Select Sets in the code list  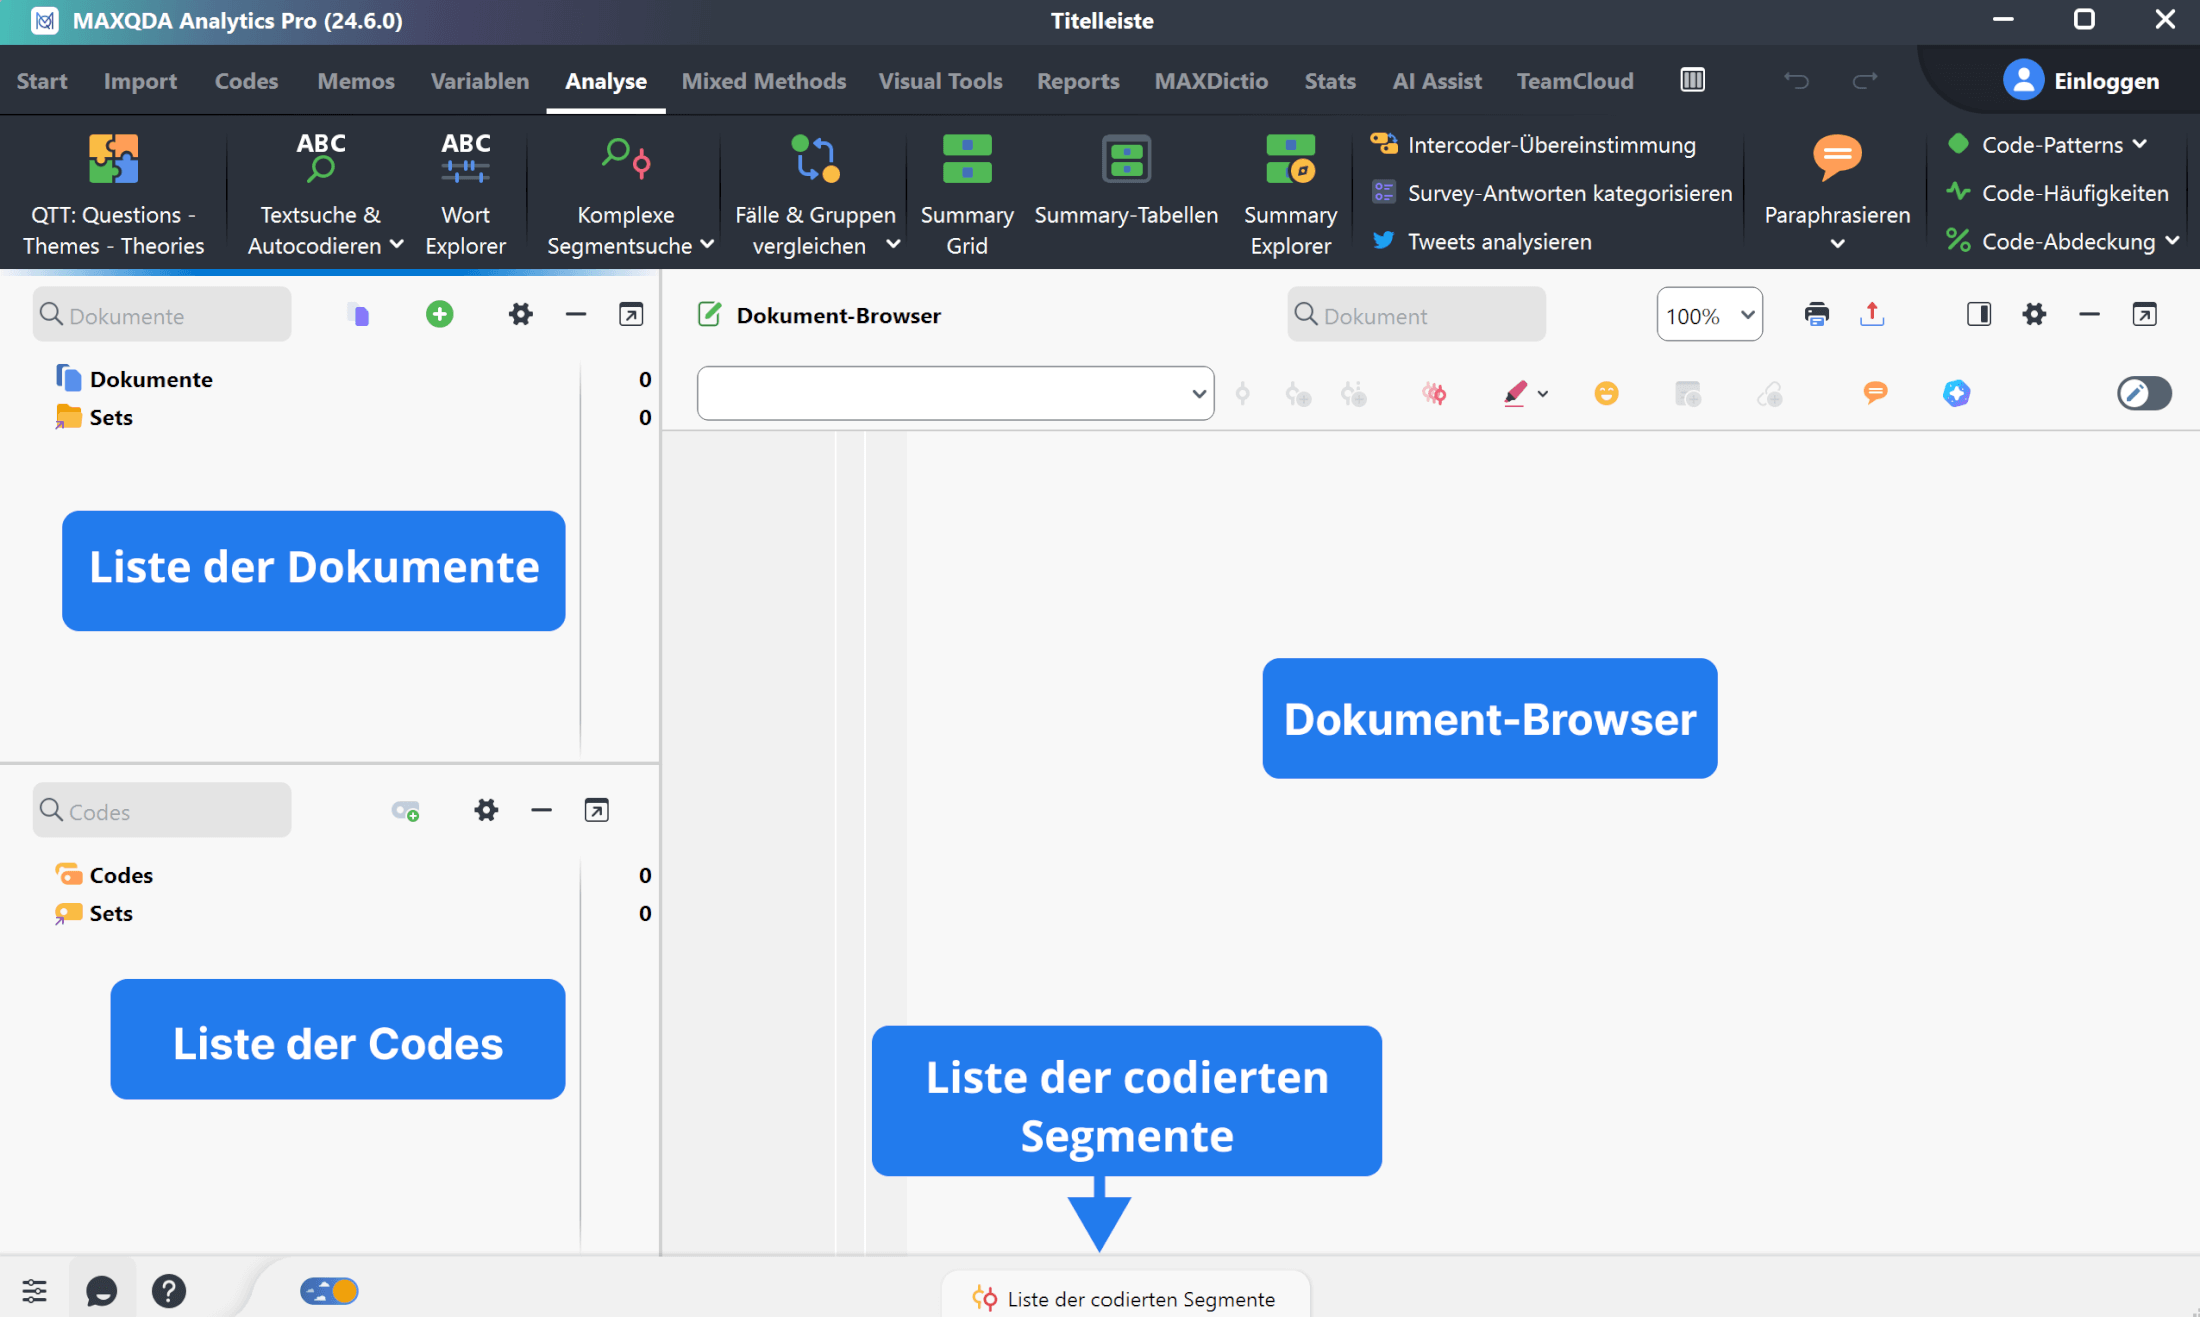tap(110, 913)
